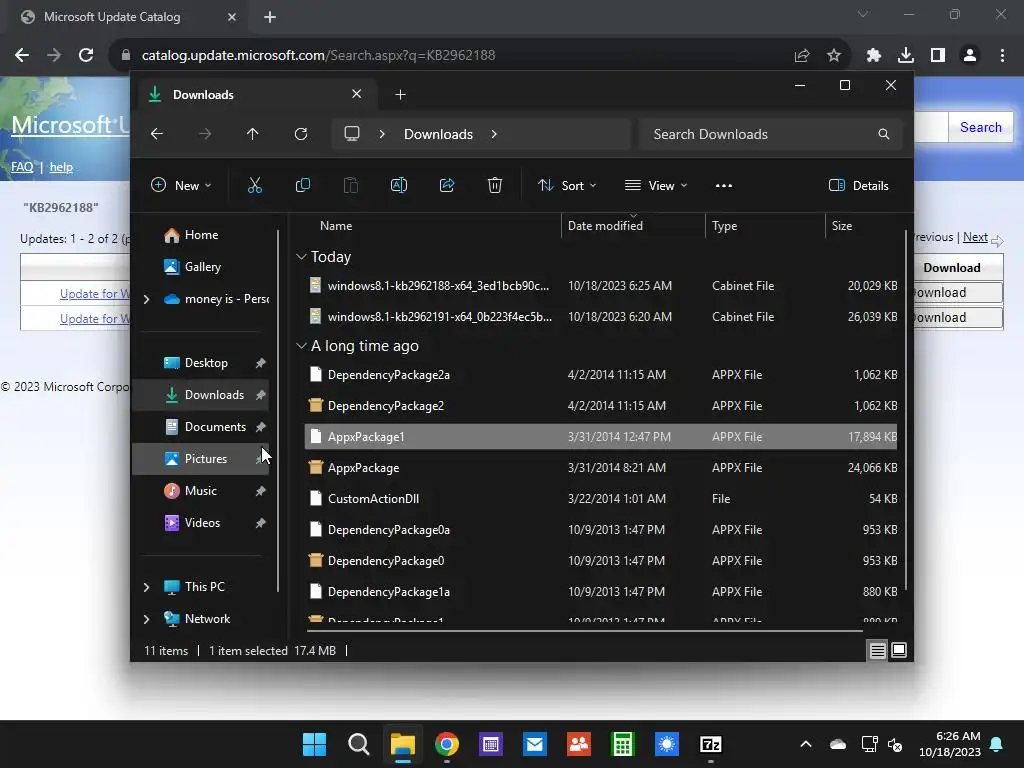Open Chrome downloads icon

[906, 56]
